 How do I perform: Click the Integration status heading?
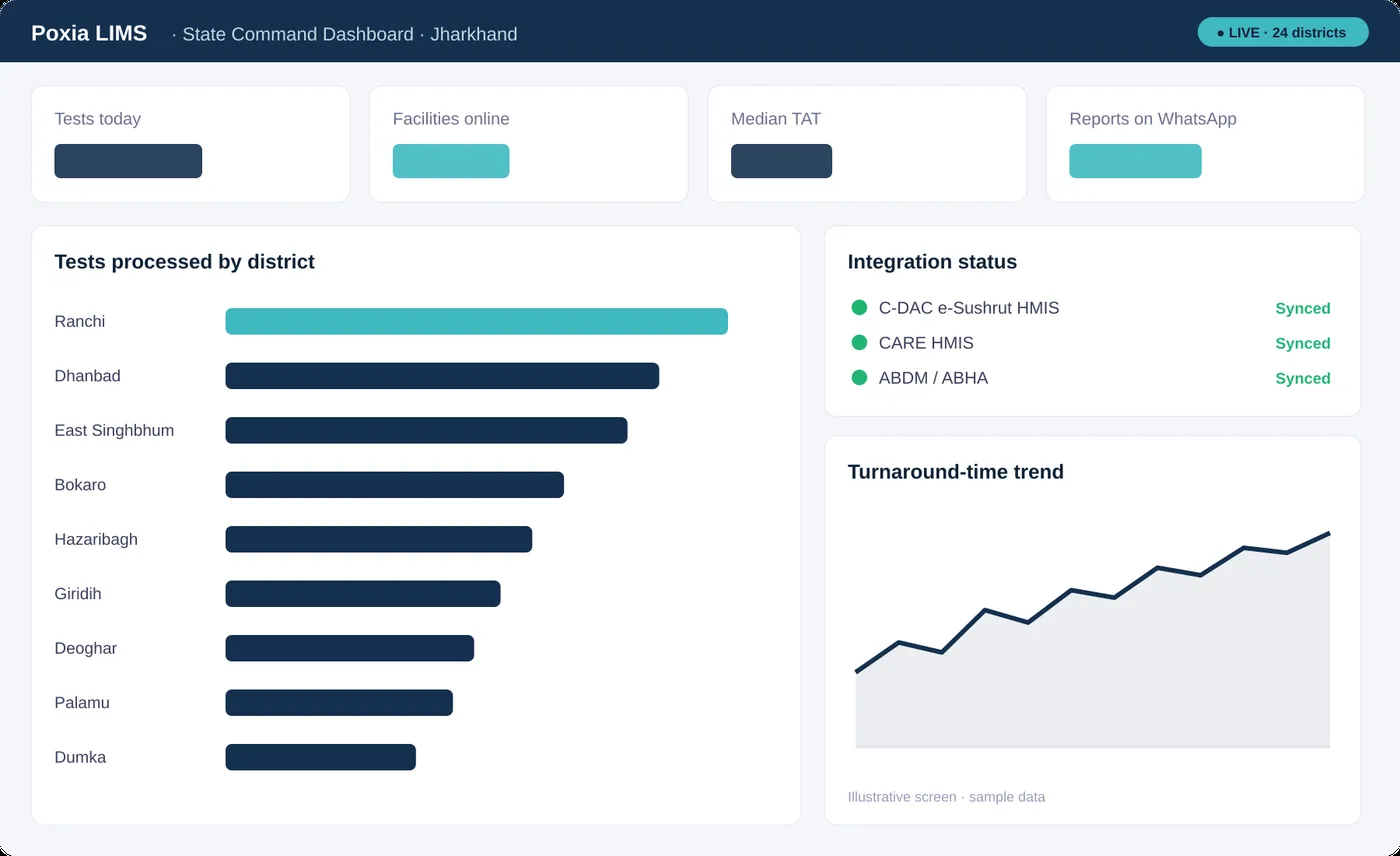pos(932,262)
